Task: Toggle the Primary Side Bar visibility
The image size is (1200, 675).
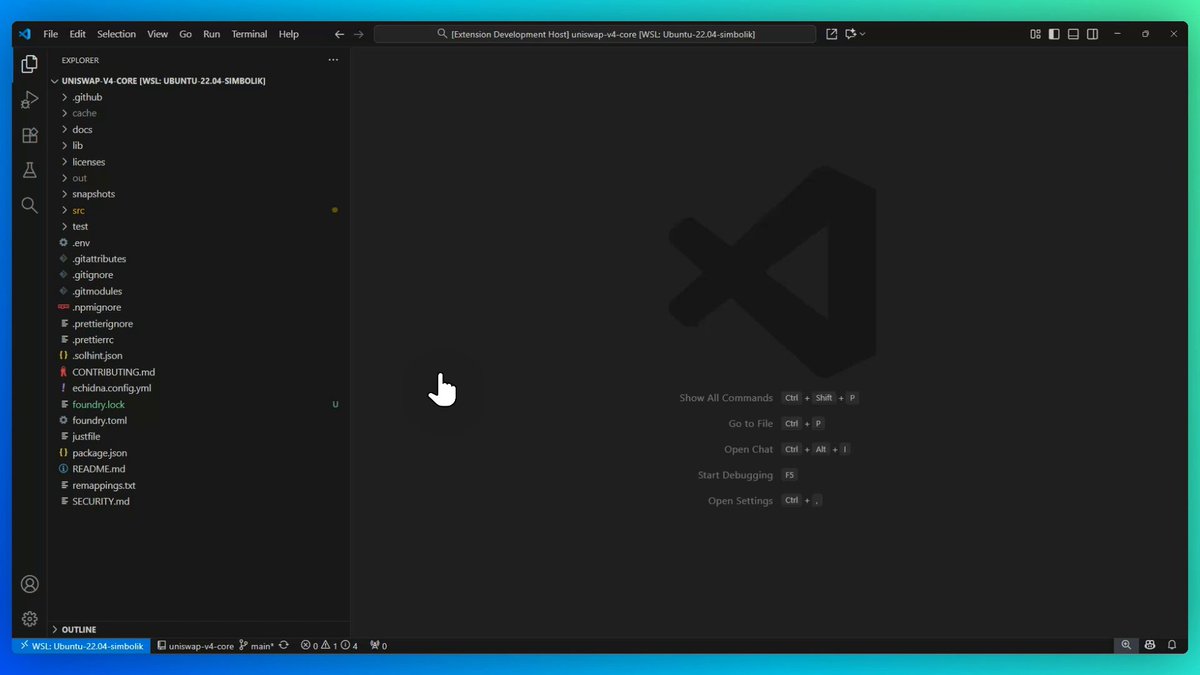Action: click(1054, 34)
